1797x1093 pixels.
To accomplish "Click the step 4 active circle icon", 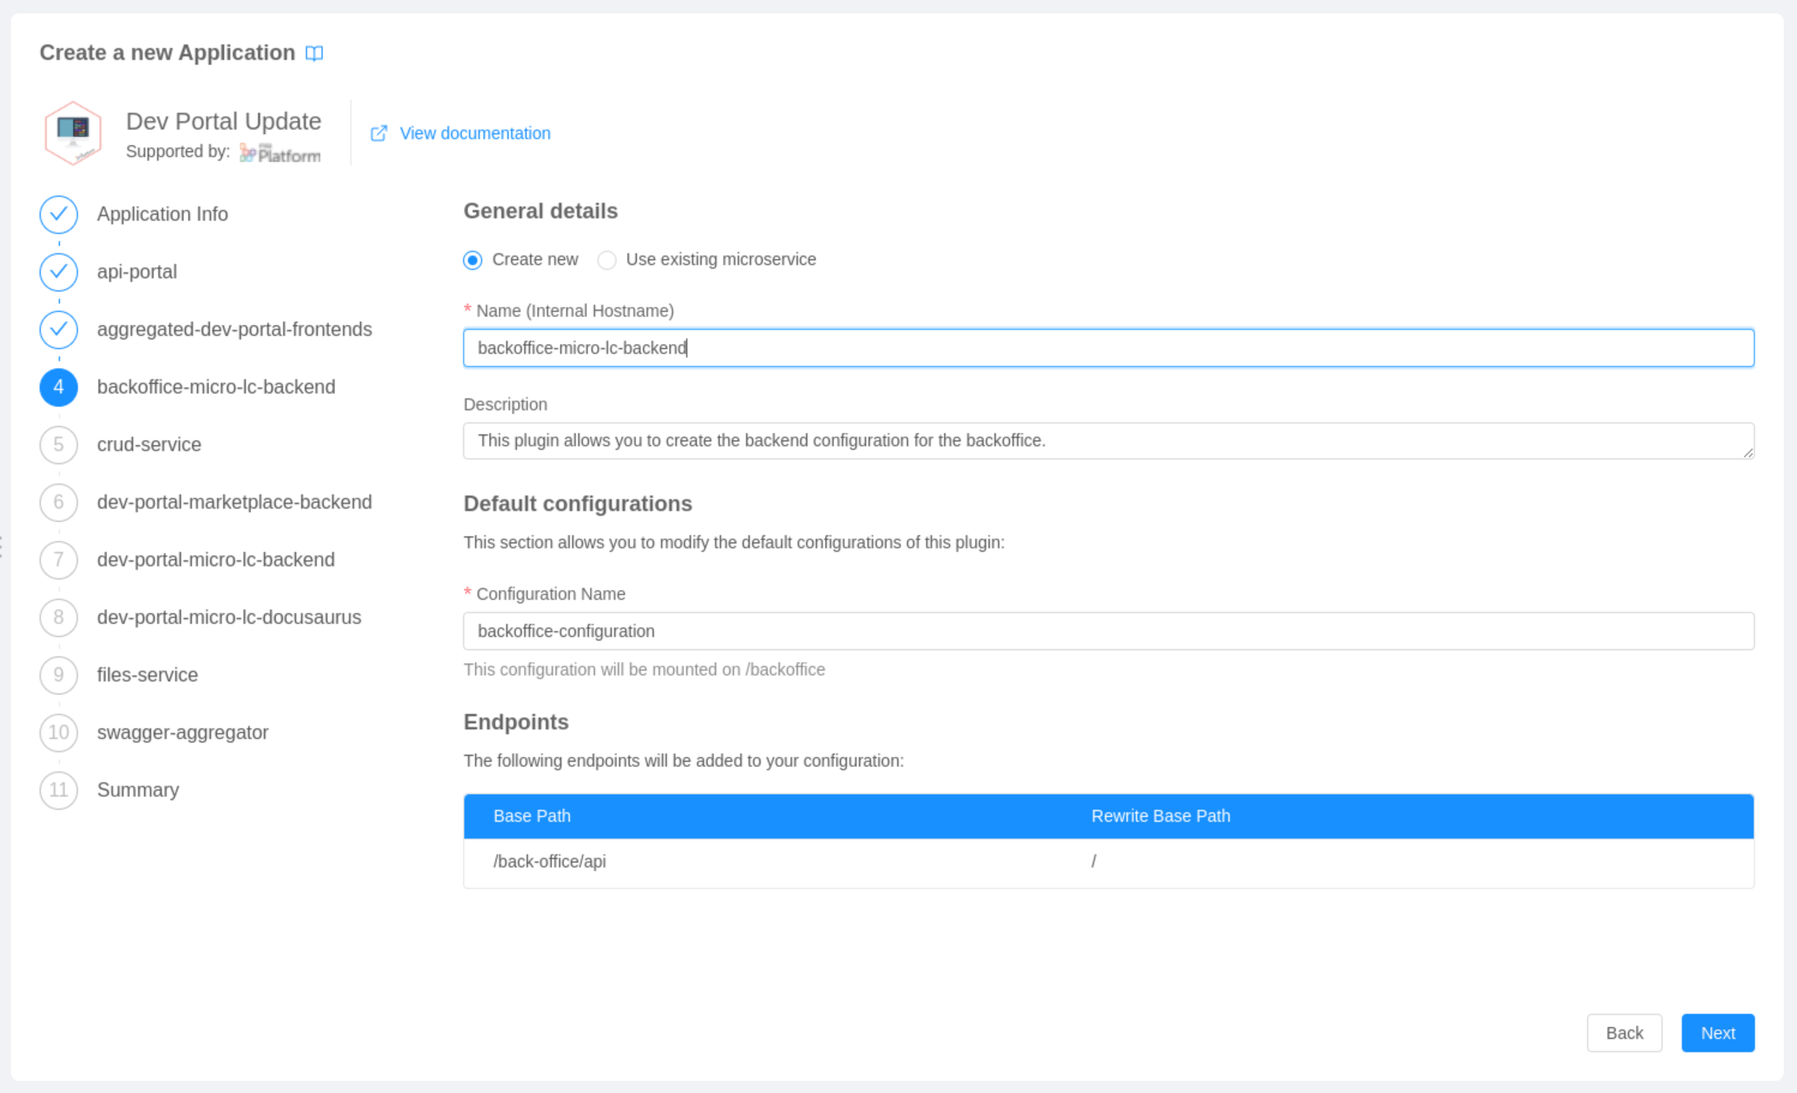I will click(x=59, y=387).
